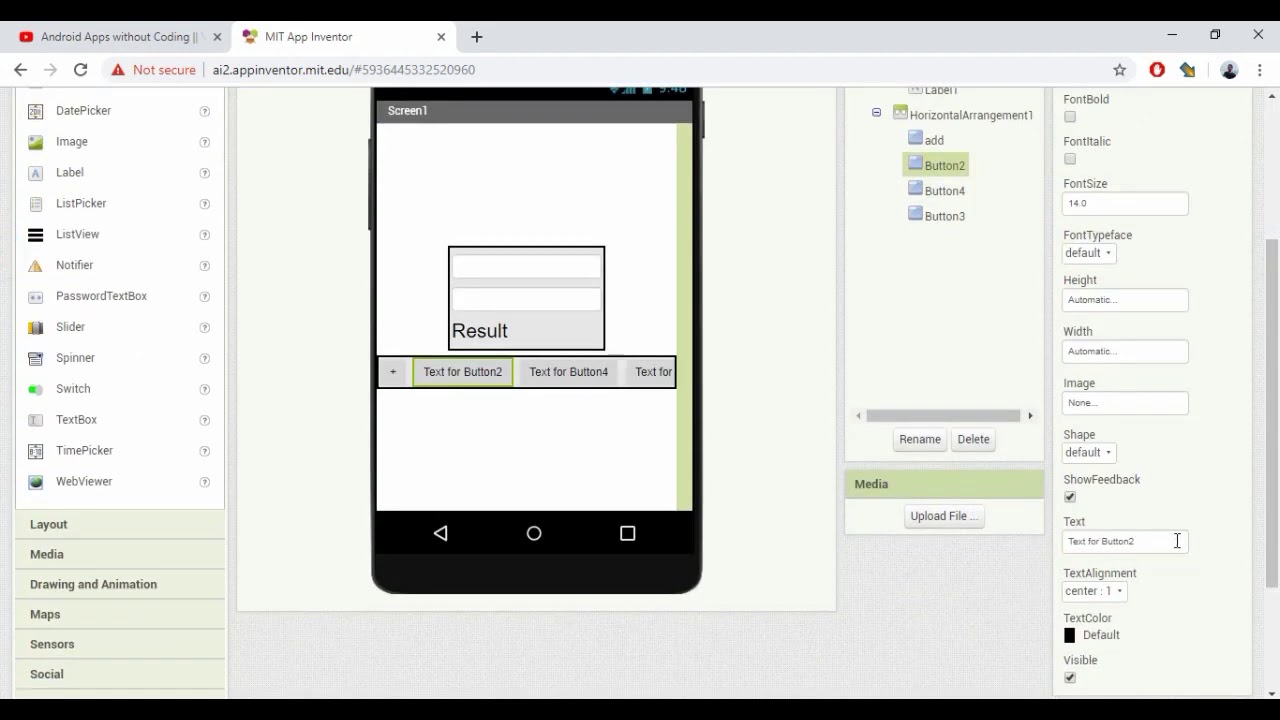Open help for TextBox component
This screenshot has width=1280, height=720.
[x=205, y=421]
